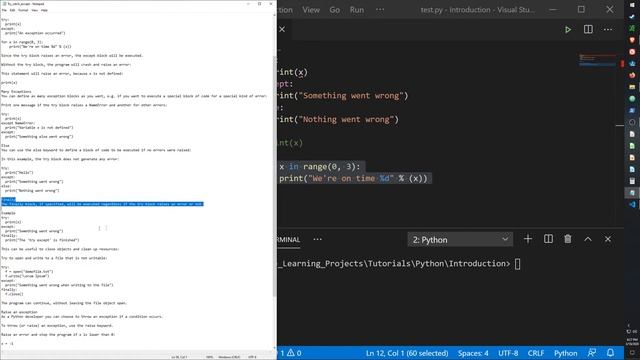Click the terminal prompt input area

pos(518,264)
